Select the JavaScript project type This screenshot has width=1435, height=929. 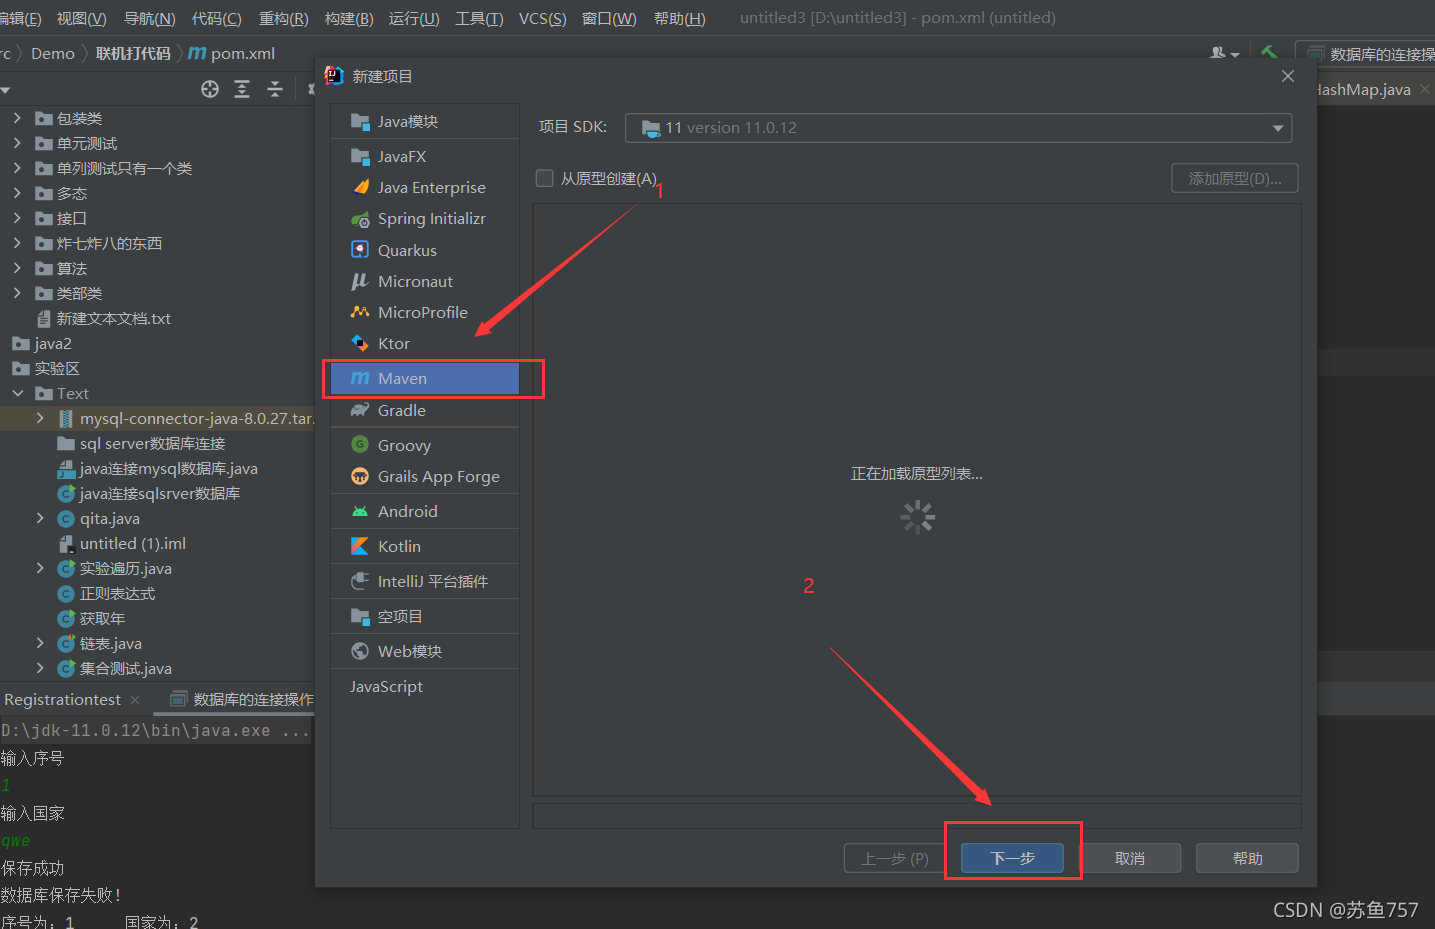[x=386, y=686]
